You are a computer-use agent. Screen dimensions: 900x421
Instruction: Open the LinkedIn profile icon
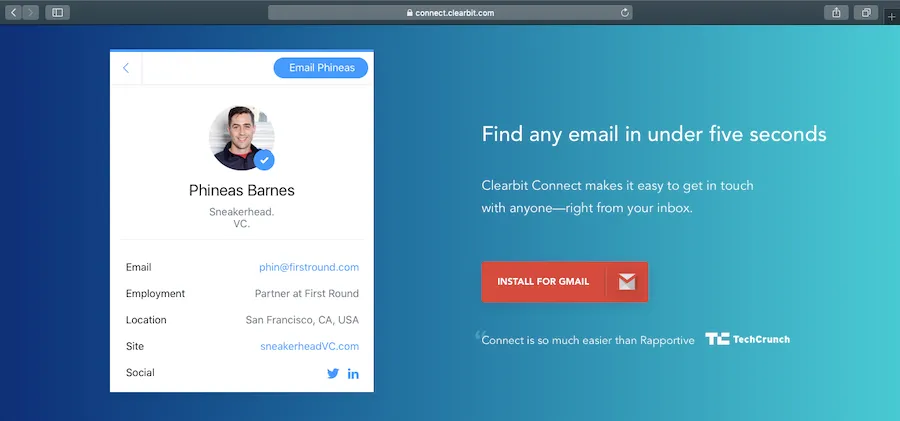click(x=353, y=374)
